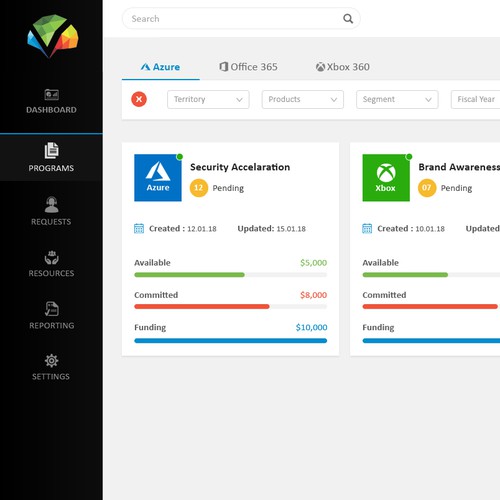The image size is (500, 500).
Task: Click the Office logo in Office 365 tab
Action: [223, 67]
